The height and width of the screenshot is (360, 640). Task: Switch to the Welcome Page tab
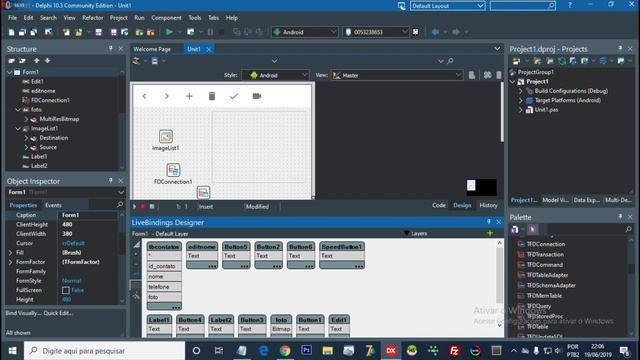152,49
